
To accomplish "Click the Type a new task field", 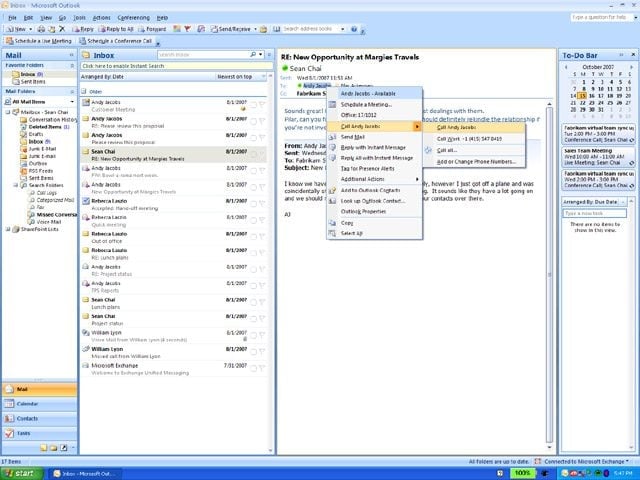I will pos(594,213).
